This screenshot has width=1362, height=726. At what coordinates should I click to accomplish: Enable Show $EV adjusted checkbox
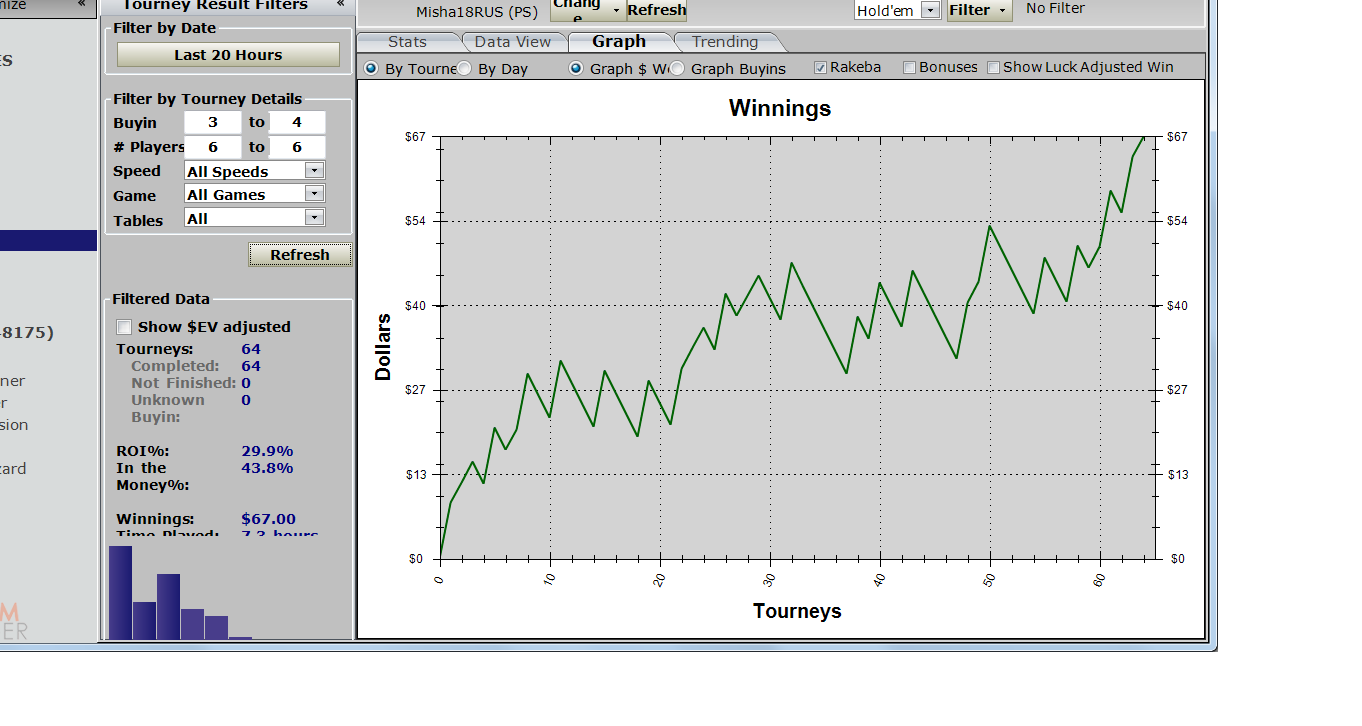[x=124, y=327]
